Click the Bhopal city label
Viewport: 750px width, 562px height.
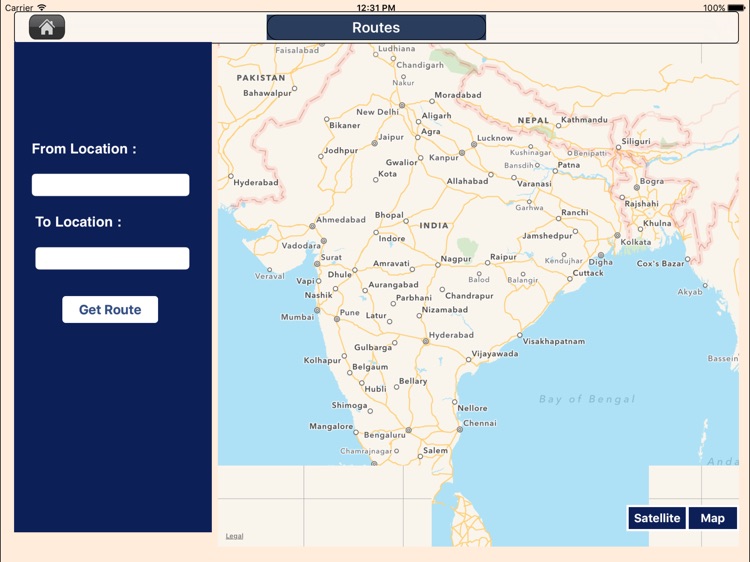point(389,215)
